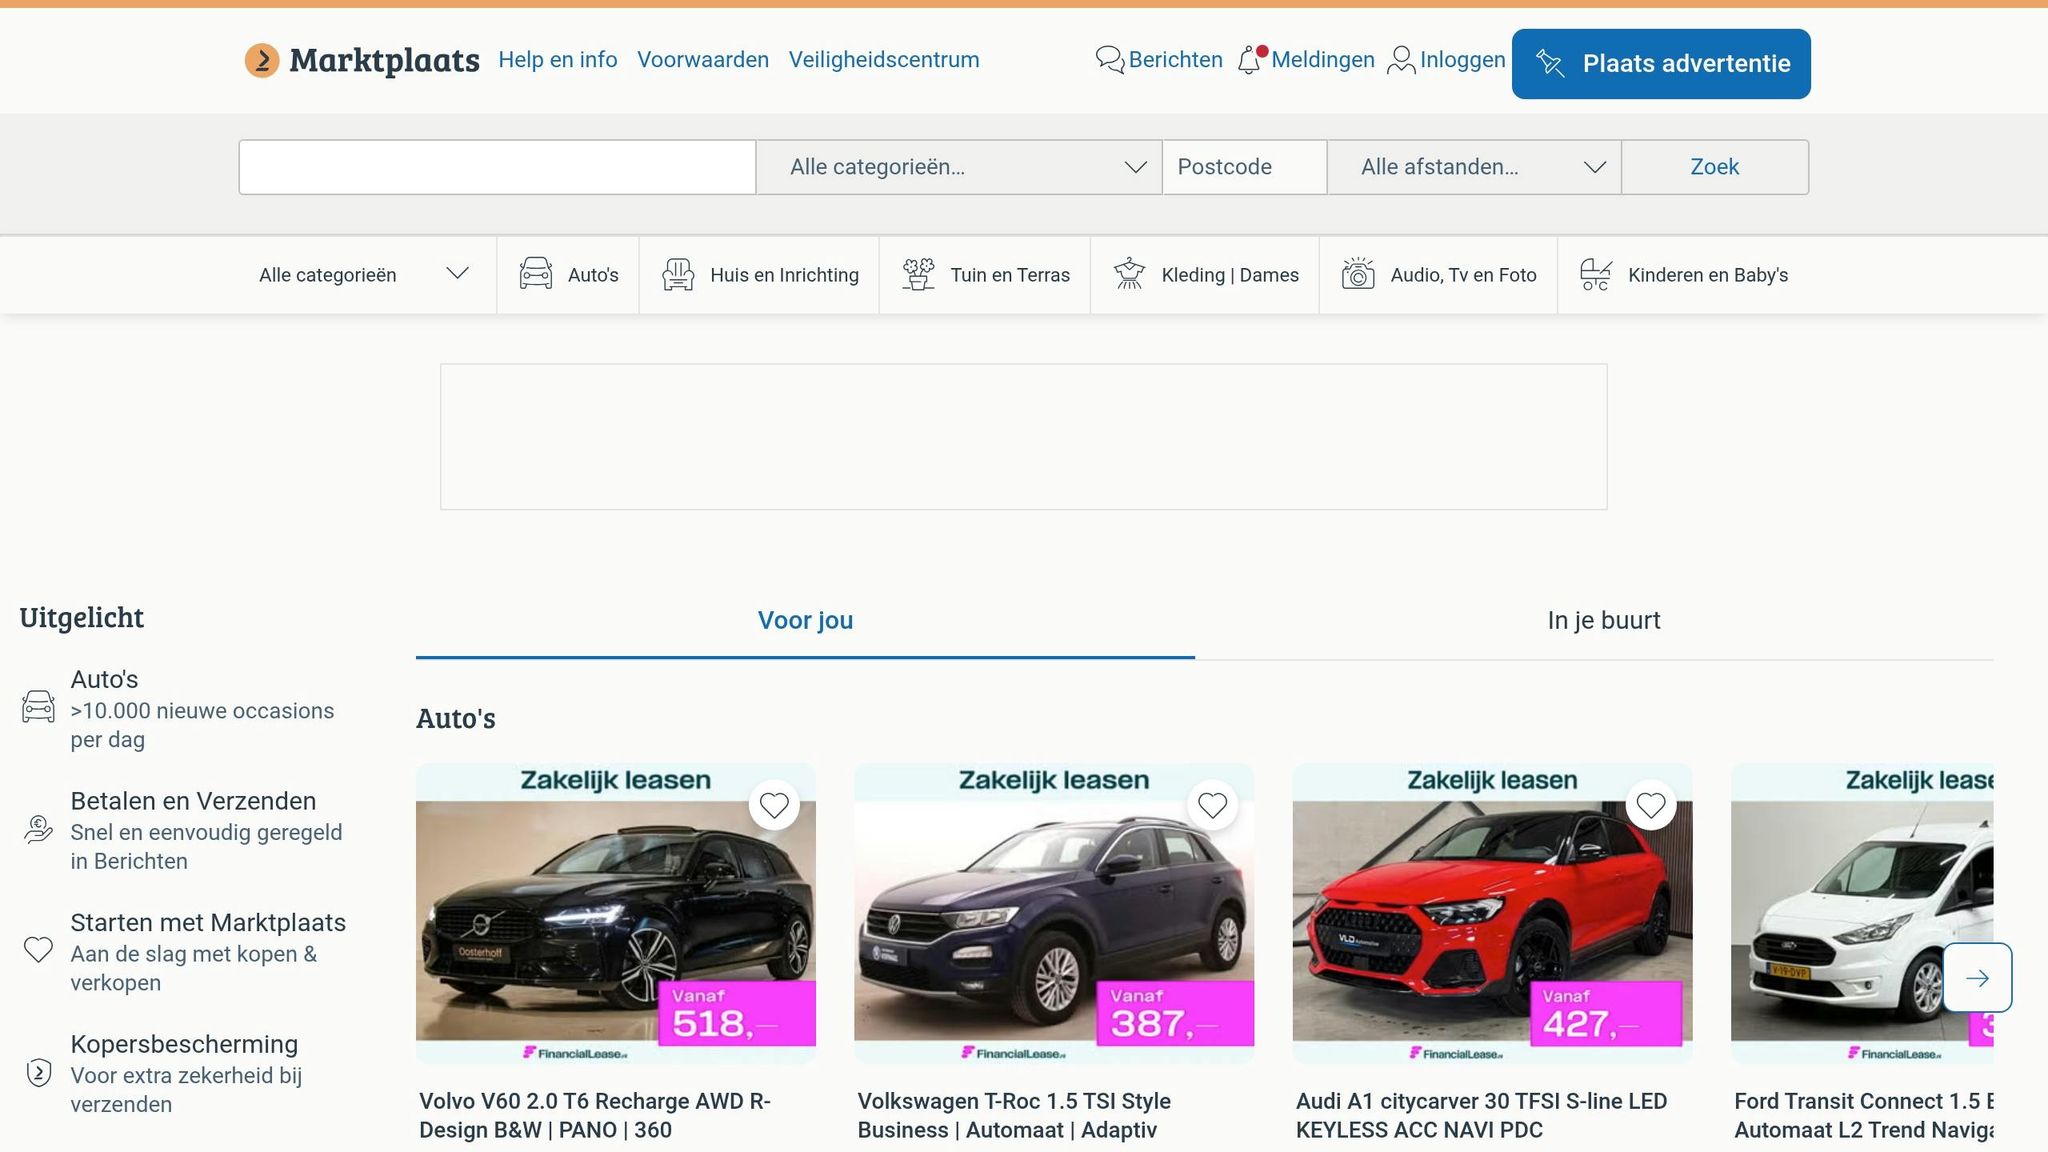Image resolution: width=2048 pixels, height=1152 pixels.
Task: Click the euro hand icon beside Betalen en Verzenden
Action: [38, 829]
